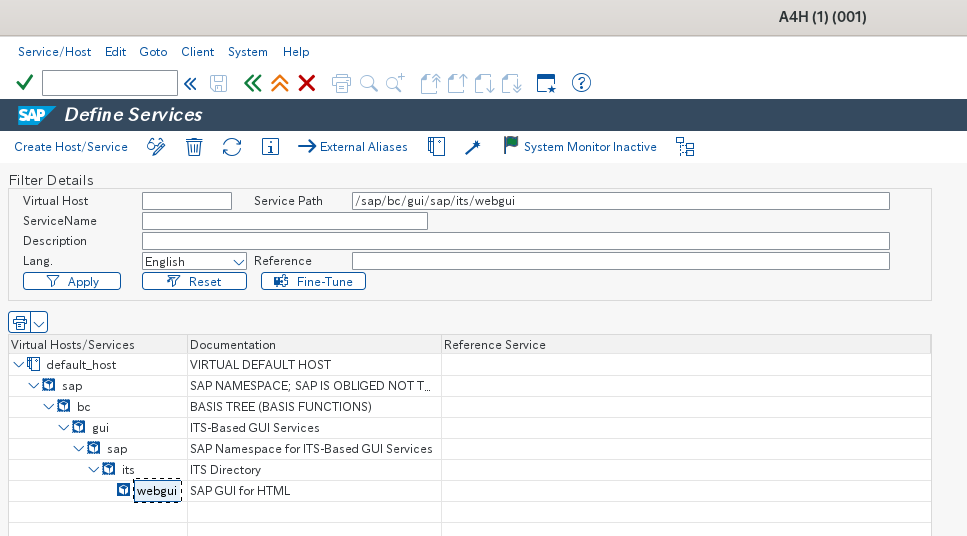Click 'BASIS TREE (BASIS FUNCTIONS)' text
Image resolution: width=967 pixels, height=536 pixels.
281,407
